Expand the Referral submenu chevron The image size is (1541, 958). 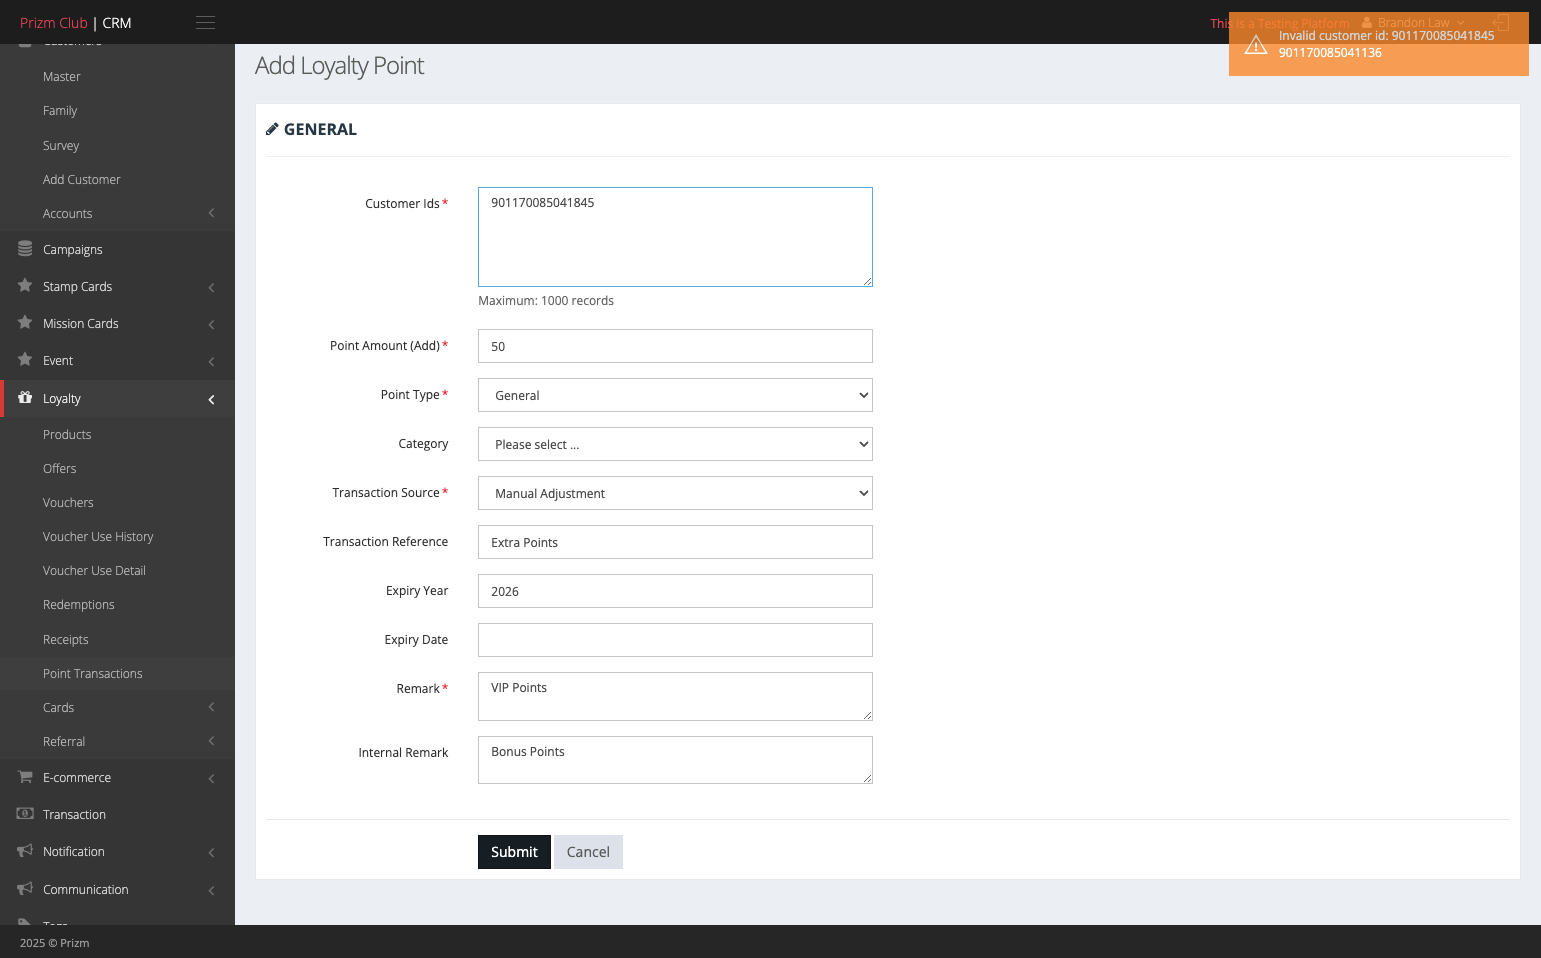(211, 741)
